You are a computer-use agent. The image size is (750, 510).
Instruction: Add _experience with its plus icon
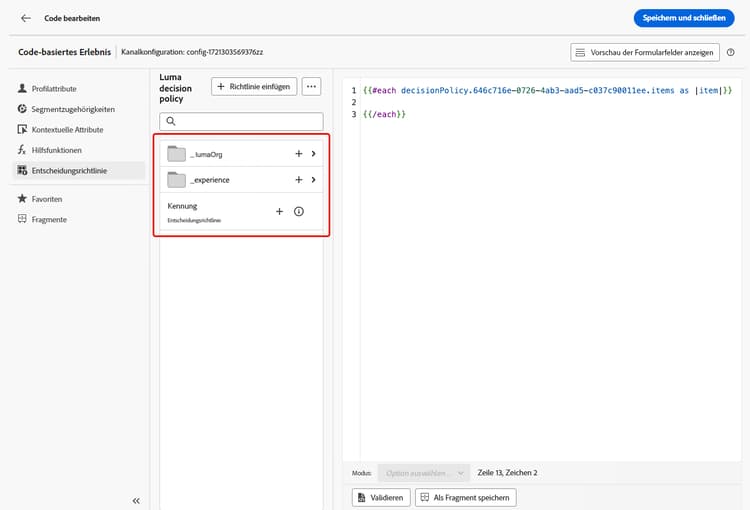298,179
